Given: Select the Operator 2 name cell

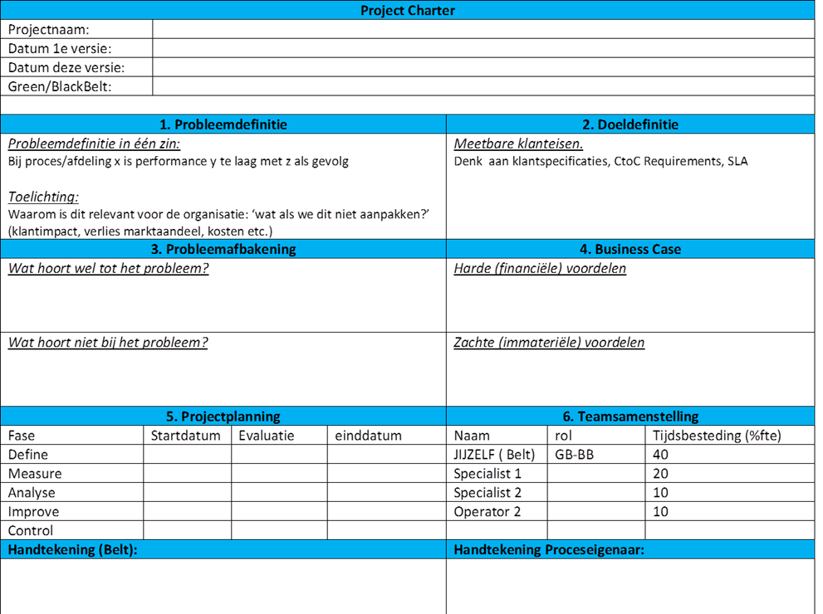Looking at the screenshot, I should click(497, 511).
